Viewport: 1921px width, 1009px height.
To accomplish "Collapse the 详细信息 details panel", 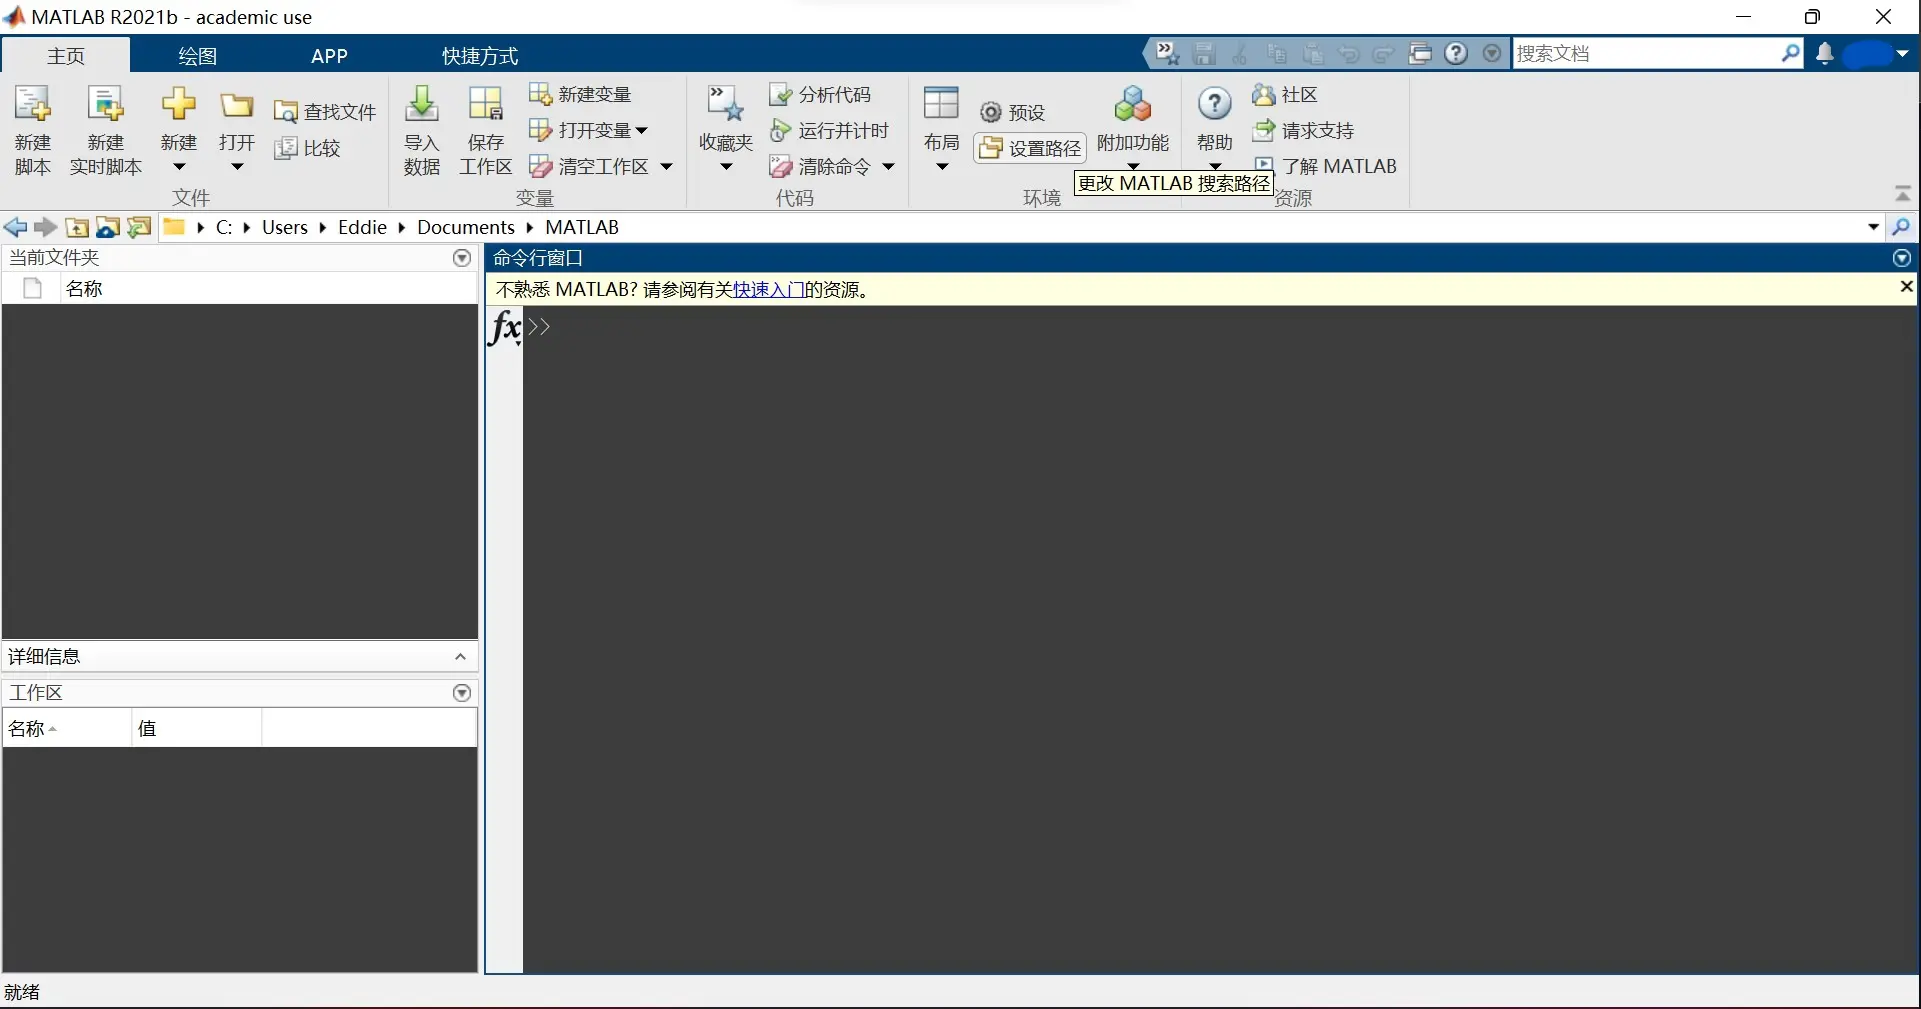I will (460, 657).
